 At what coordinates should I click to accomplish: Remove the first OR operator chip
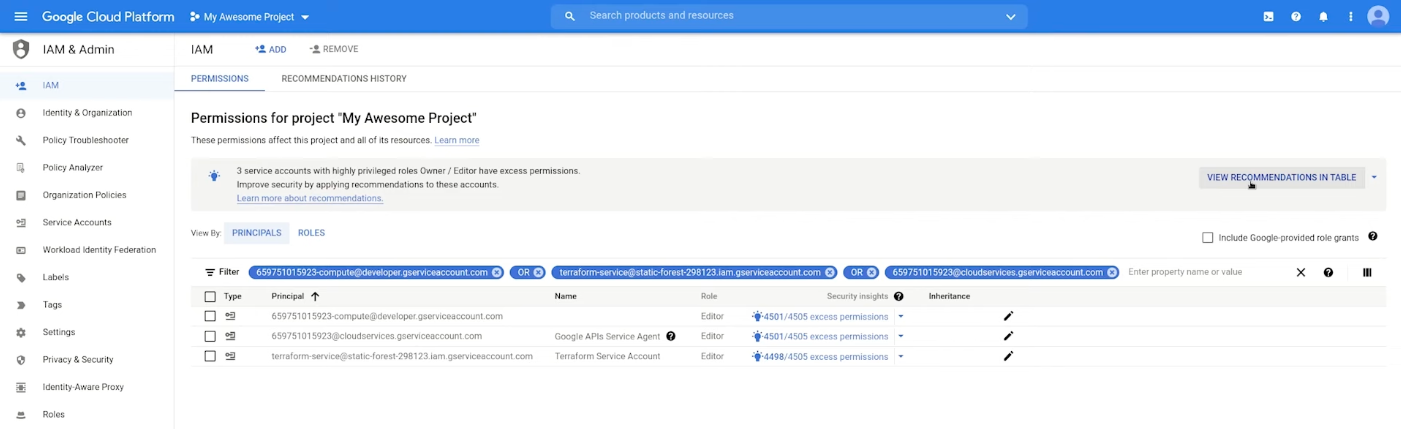(x=538, y=272)
